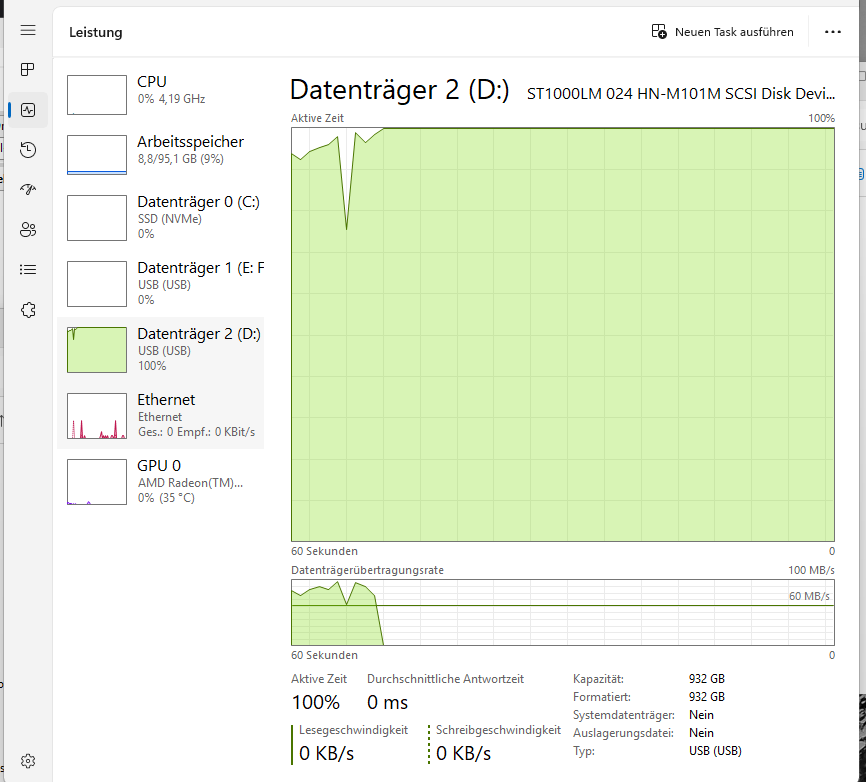Image resolution: width=866 pixels, height=782 pixels.
Task: Click the large Aktive Zeit graph
Action: point(562,335)
